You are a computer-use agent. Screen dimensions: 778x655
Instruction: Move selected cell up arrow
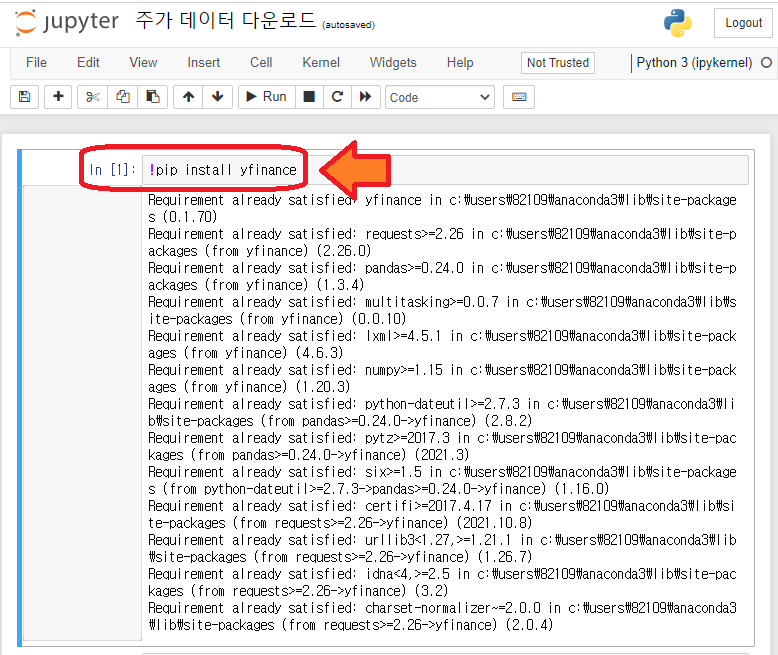(188, 97)
